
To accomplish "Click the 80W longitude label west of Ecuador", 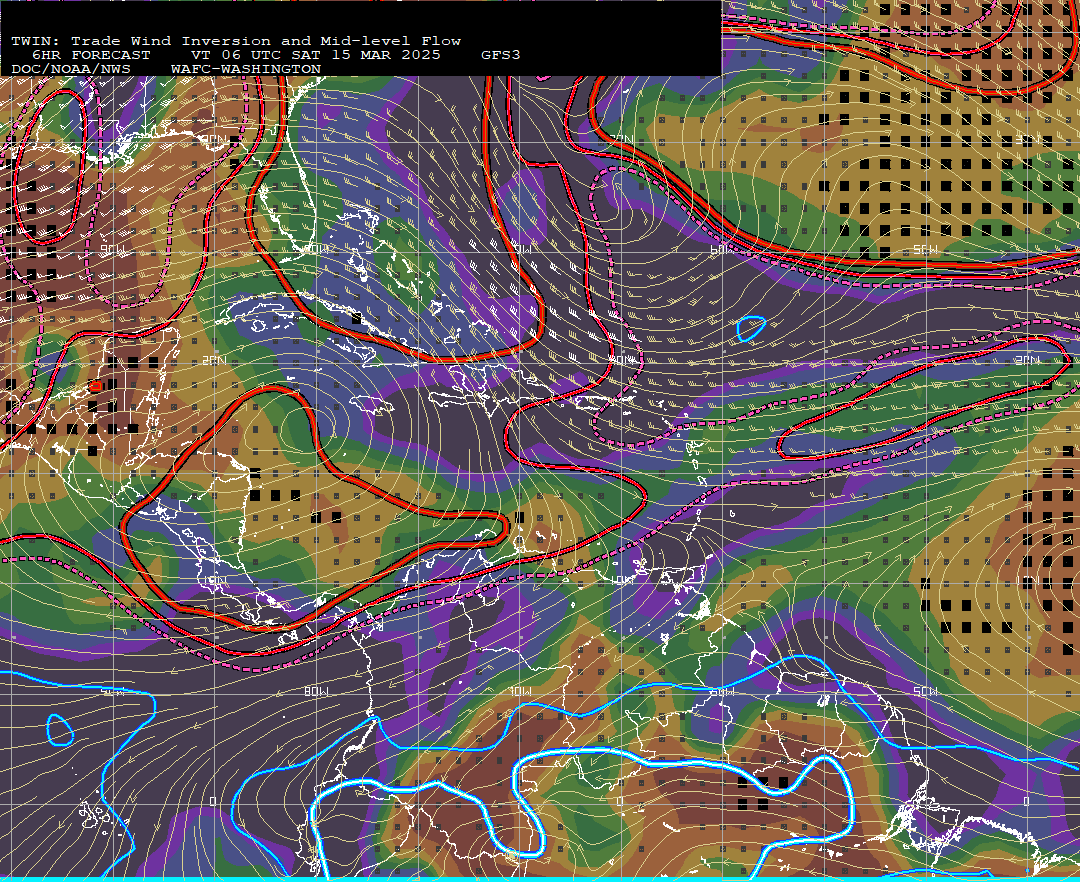I will pyautogui.click(x=316, y=691).
